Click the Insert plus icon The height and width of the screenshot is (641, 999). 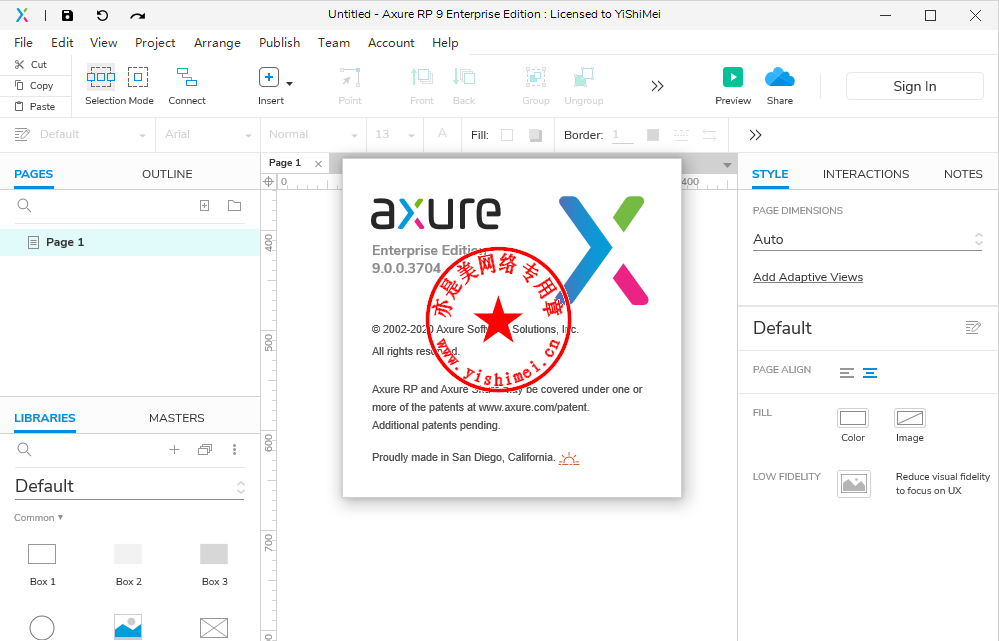269,77
